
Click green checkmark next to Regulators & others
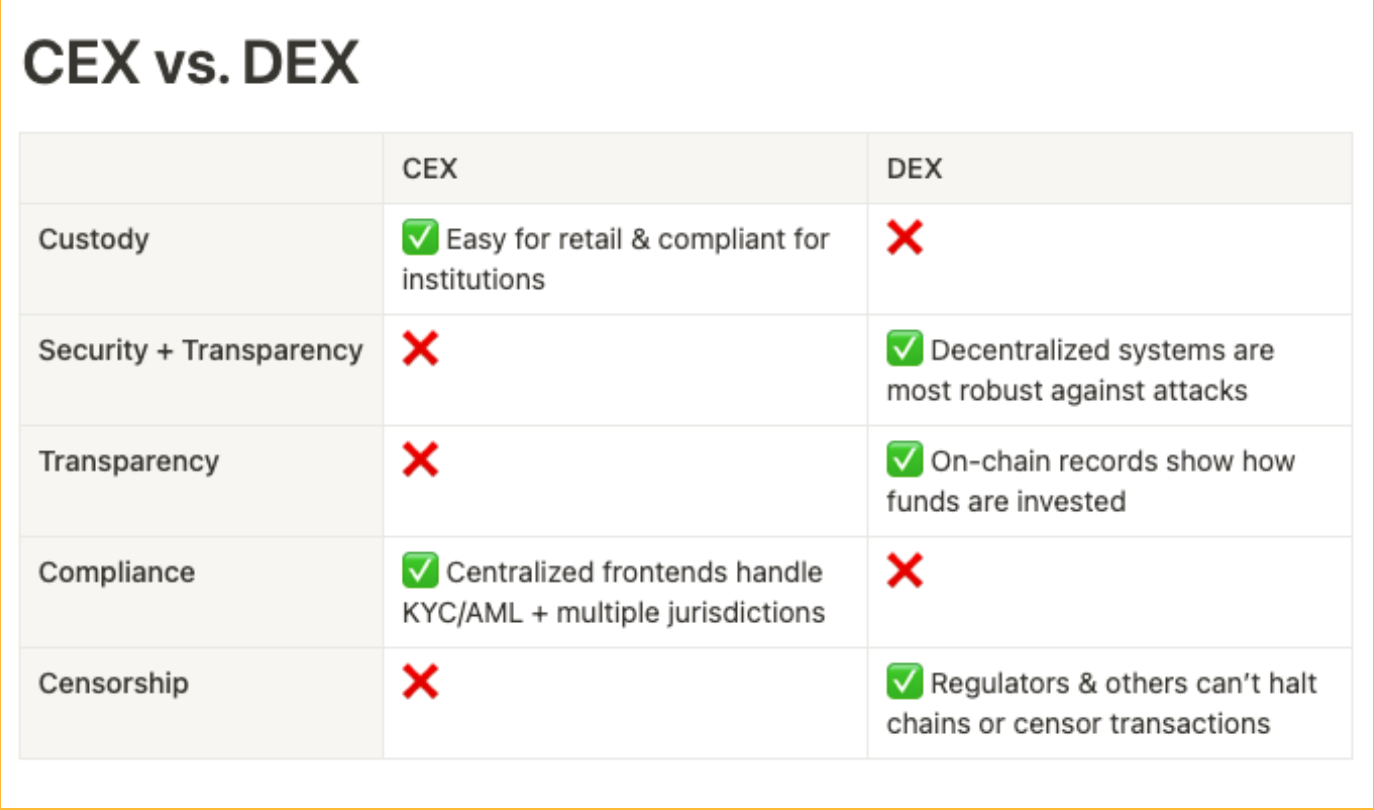tap(904, 683)
